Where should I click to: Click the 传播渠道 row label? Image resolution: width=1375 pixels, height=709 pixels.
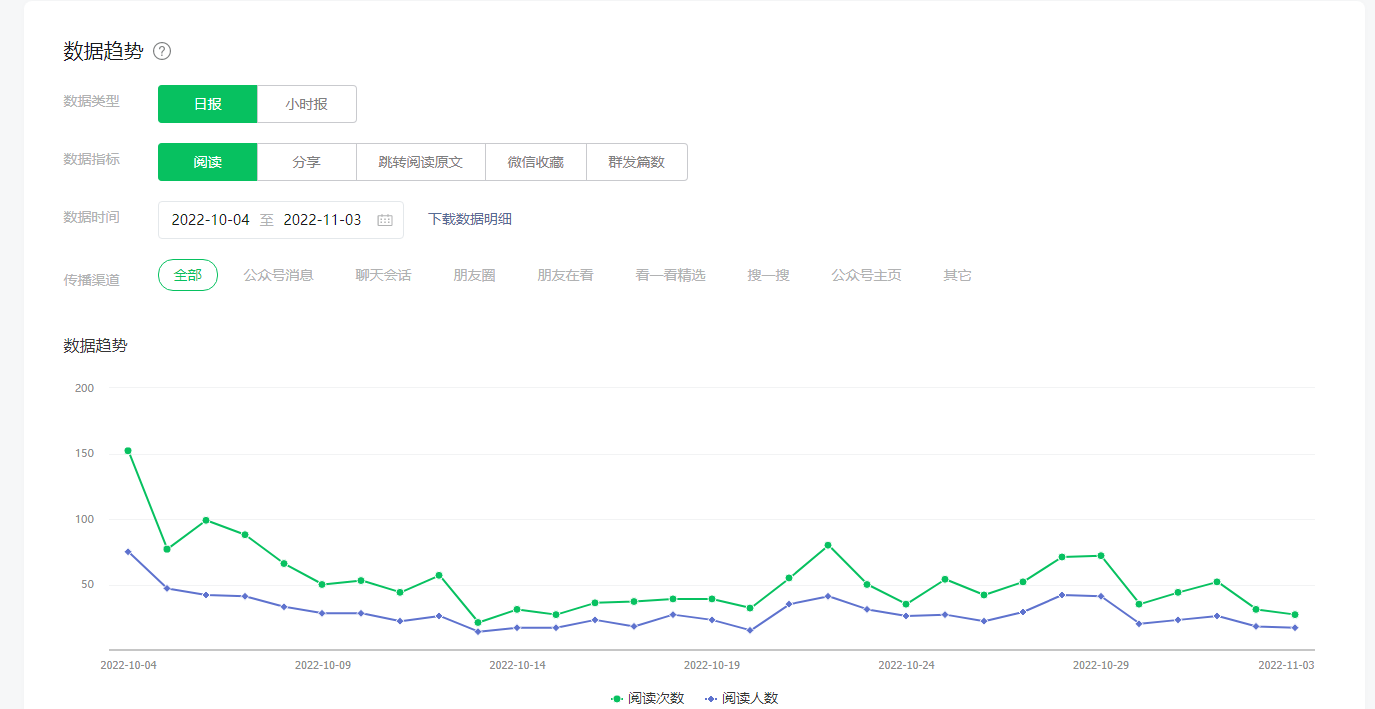click(x=91, y=280)
